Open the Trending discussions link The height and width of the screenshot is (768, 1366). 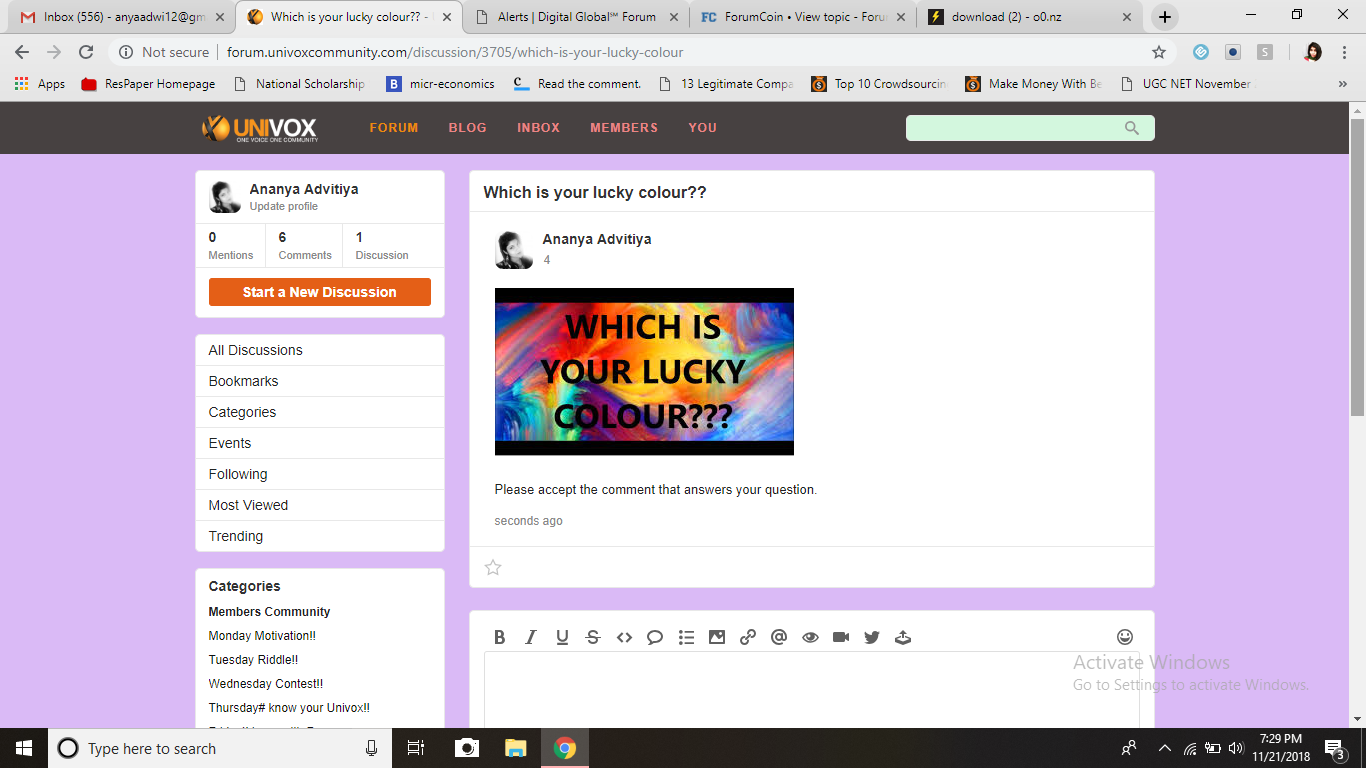pos(235,536)
